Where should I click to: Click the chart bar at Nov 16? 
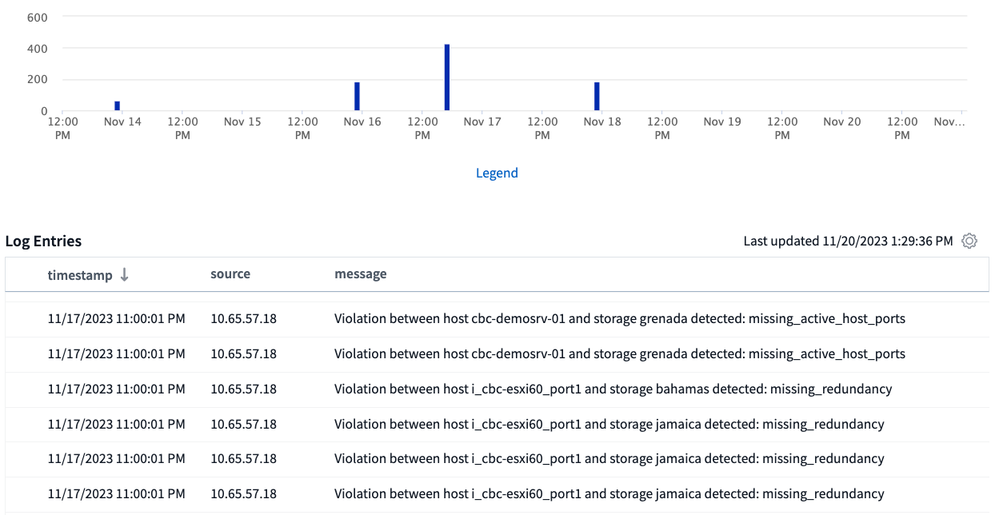click(x=357, y=96)
